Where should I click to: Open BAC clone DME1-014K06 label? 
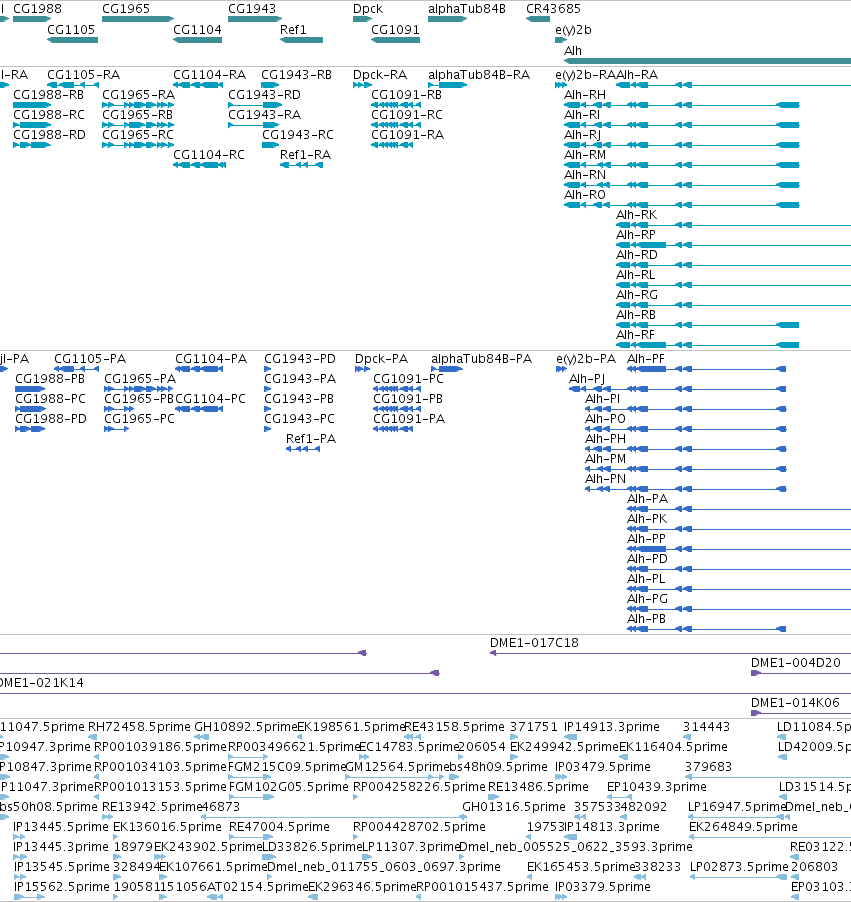[x=795, y=703]
